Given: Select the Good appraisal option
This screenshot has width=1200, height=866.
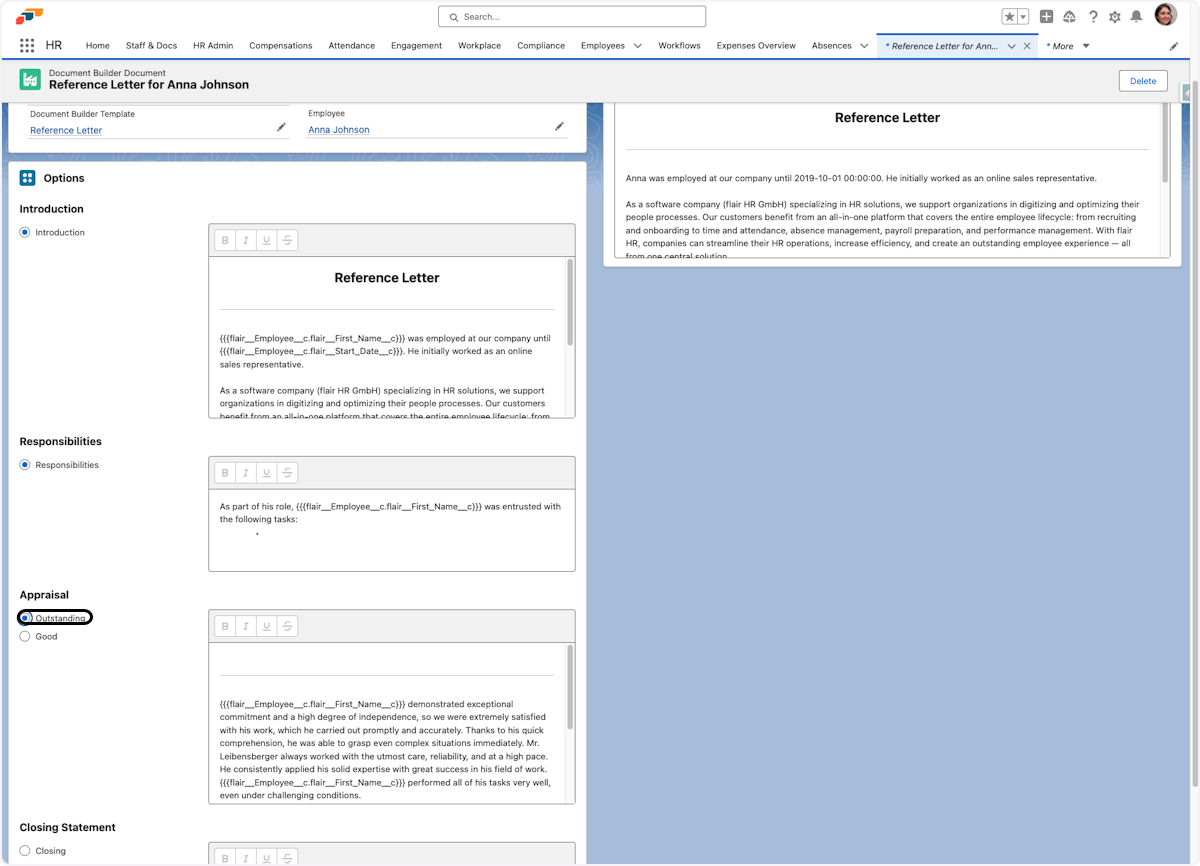Looking at the screenshot, I should coord(24,636).
